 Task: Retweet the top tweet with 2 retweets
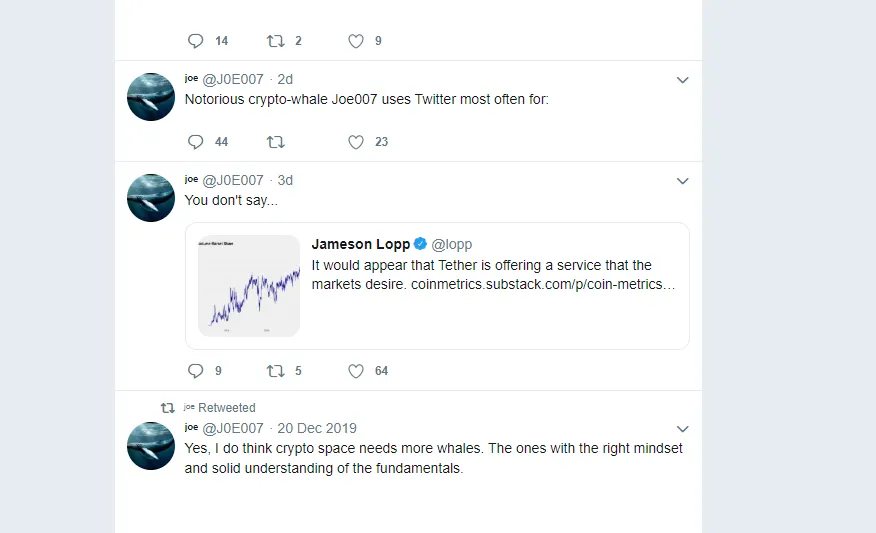click(275, 41)
